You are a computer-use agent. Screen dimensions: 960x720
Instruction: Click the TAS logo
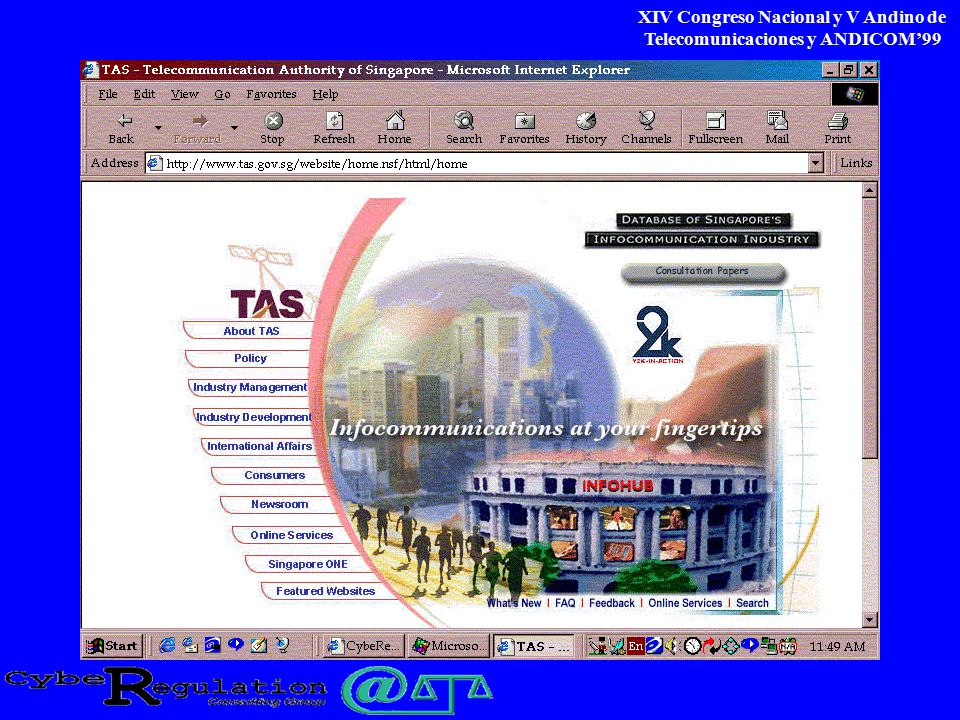pyautogui.click(x=267, y=304)
